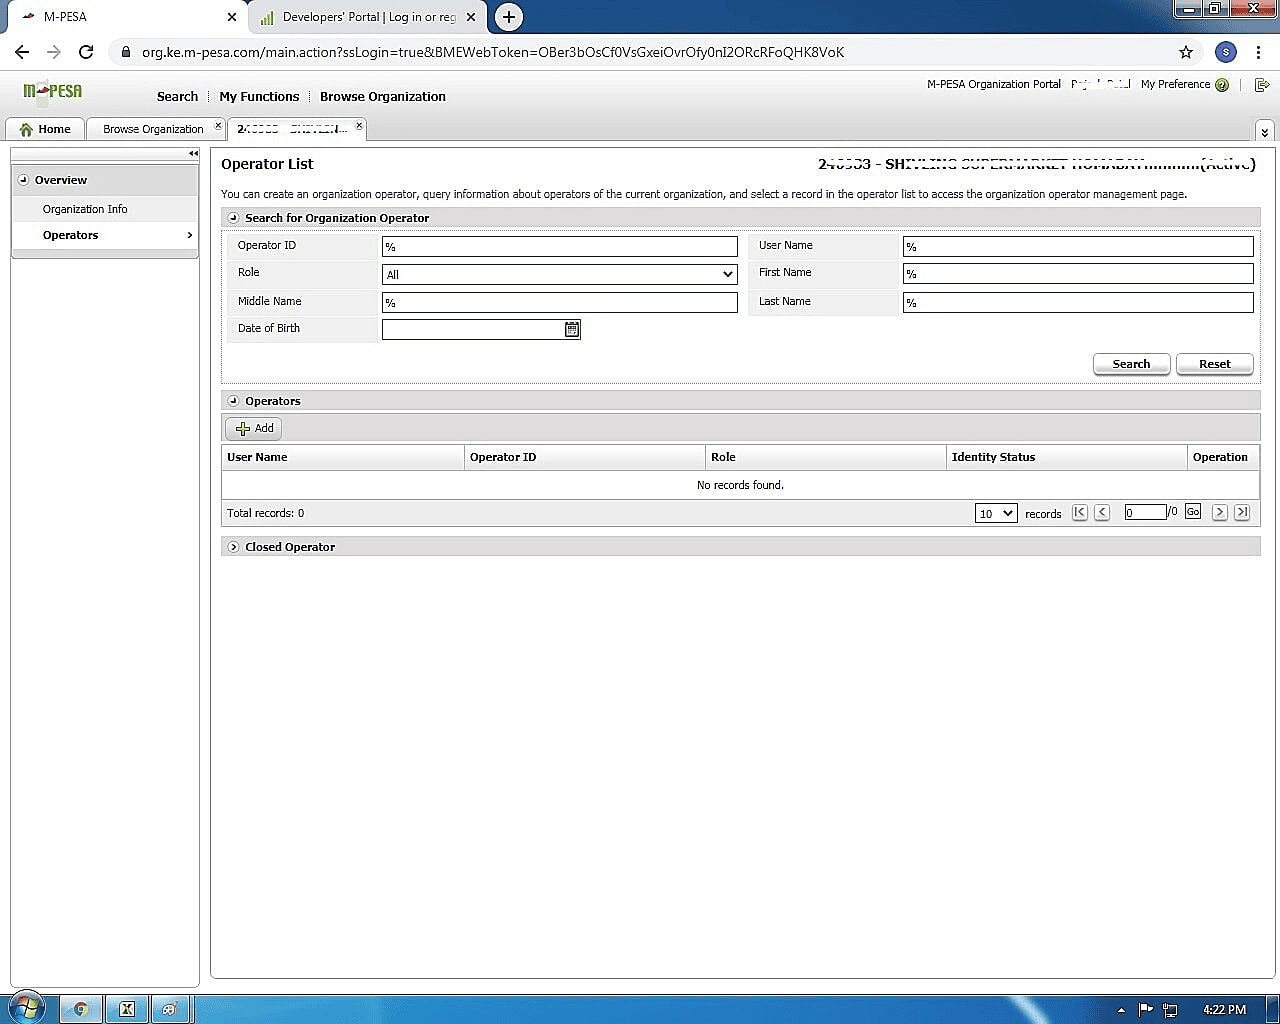The image size is (1280, 1024).
Task: Open a new browser tab
Action: [x=509, y=16]
